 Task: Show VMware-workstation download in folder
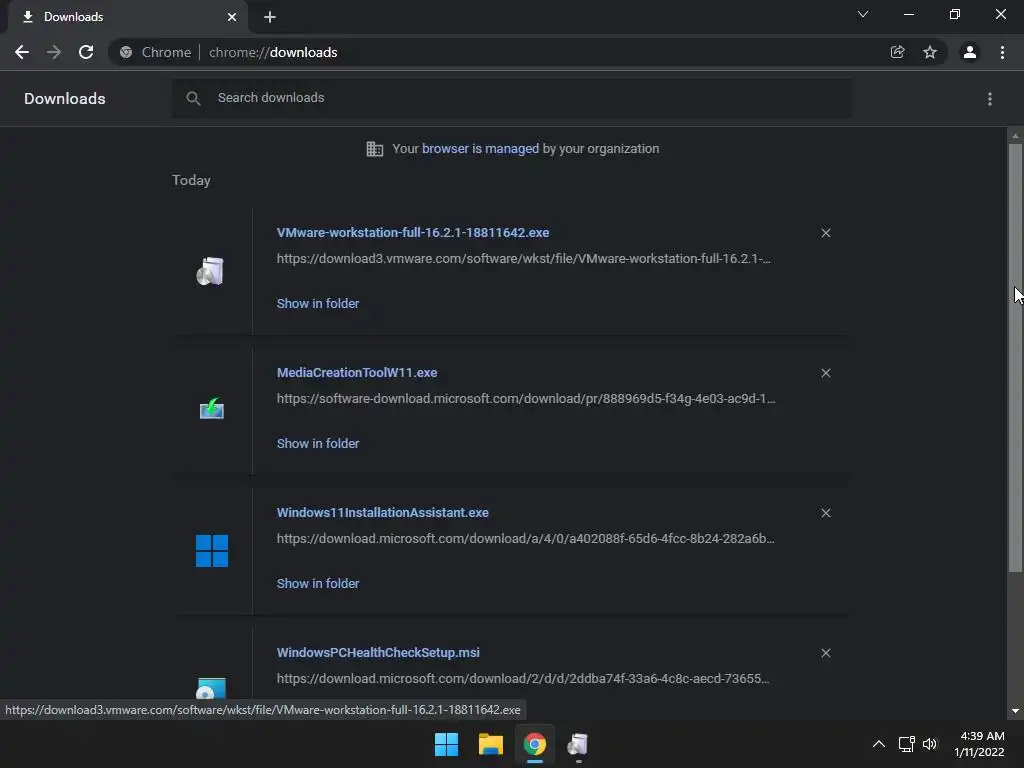pos(318,304)
